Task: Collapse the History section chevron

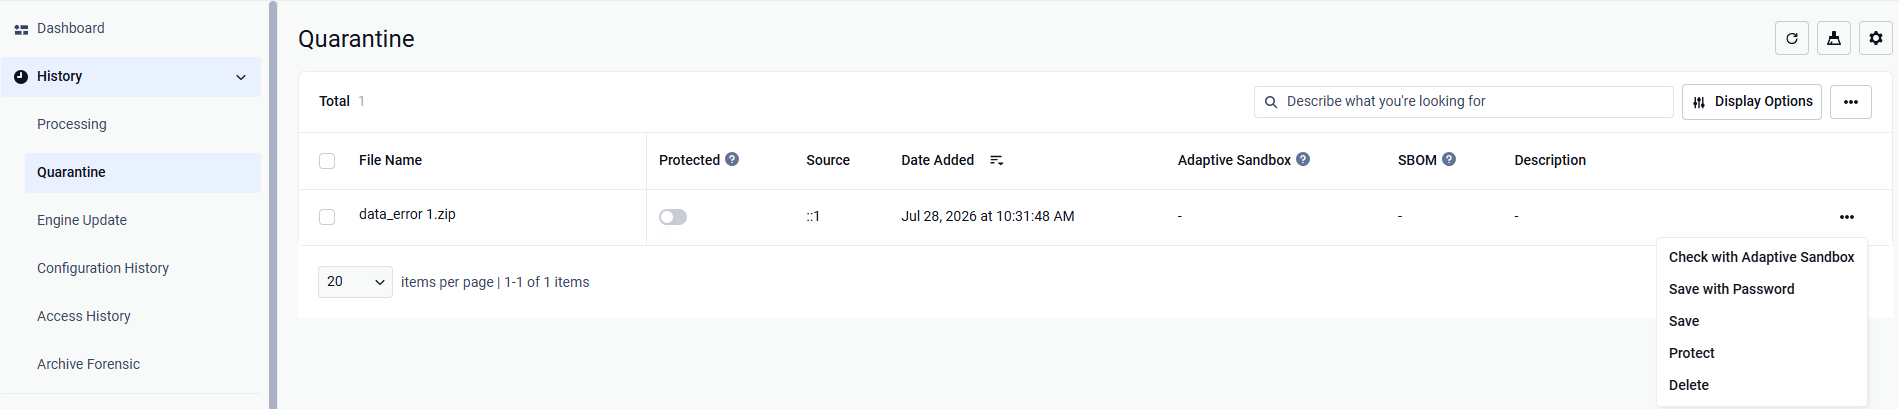Action: point(241,77)
